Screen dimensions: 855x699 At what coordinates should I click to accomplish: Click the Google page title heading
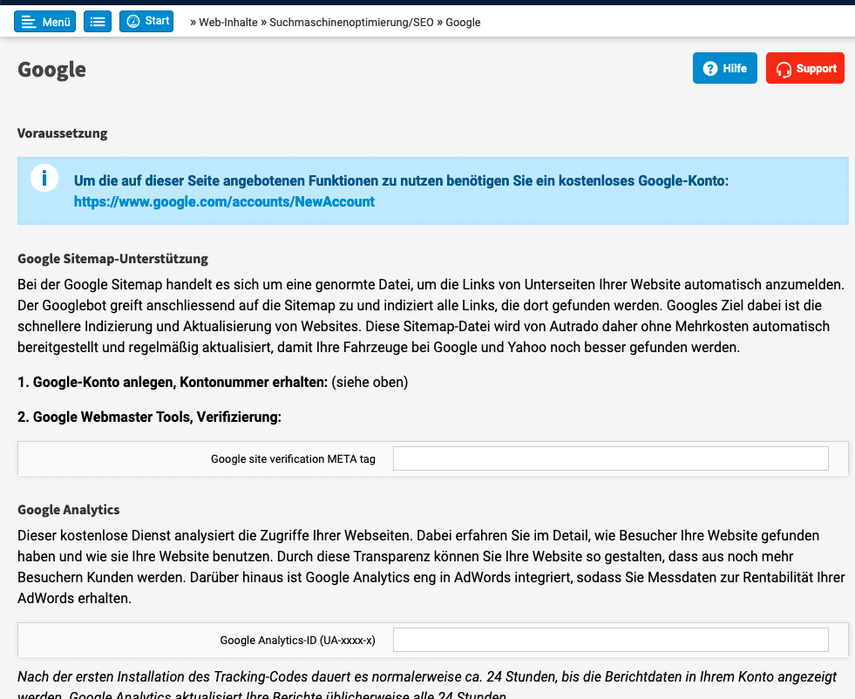[x=52, y=69]
